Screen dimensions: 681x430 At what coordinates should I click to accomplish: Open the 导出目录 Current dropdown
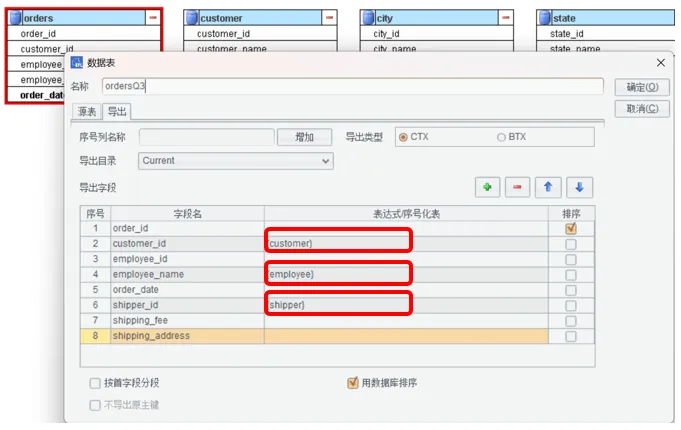click(x=236, y=161)
